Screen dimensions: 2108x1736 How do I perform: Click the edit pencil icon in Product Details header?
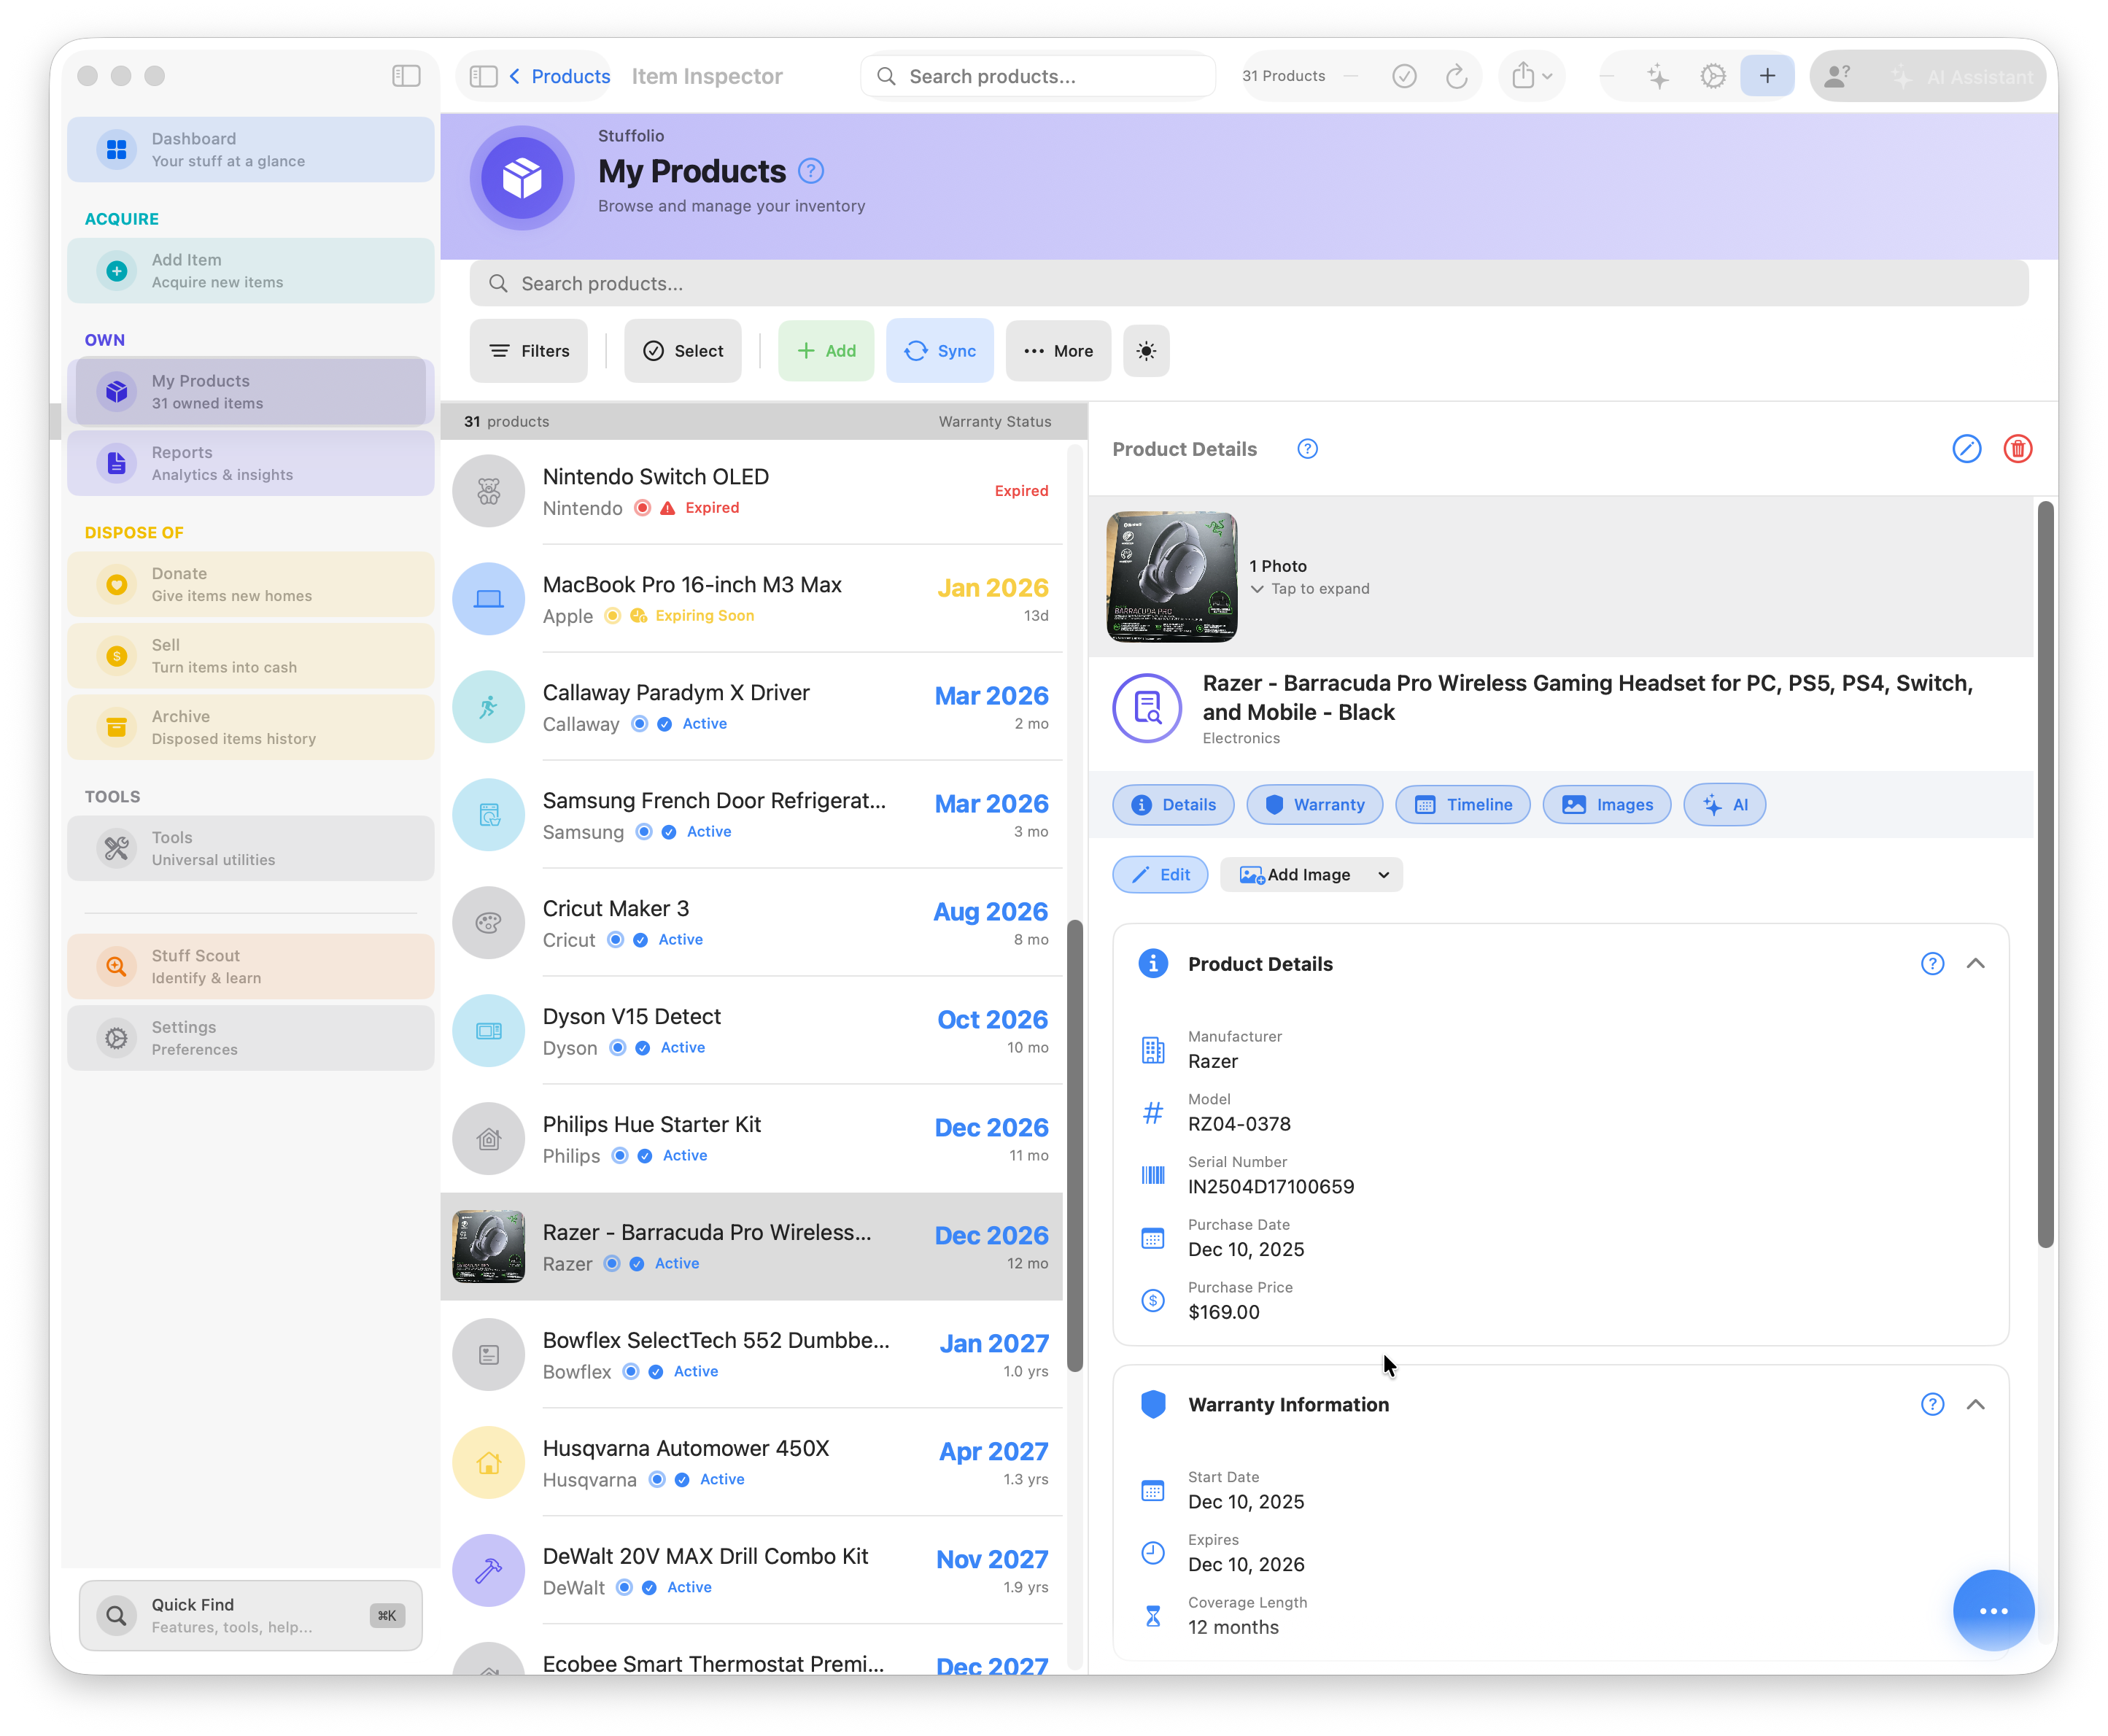pos(1967,449)
